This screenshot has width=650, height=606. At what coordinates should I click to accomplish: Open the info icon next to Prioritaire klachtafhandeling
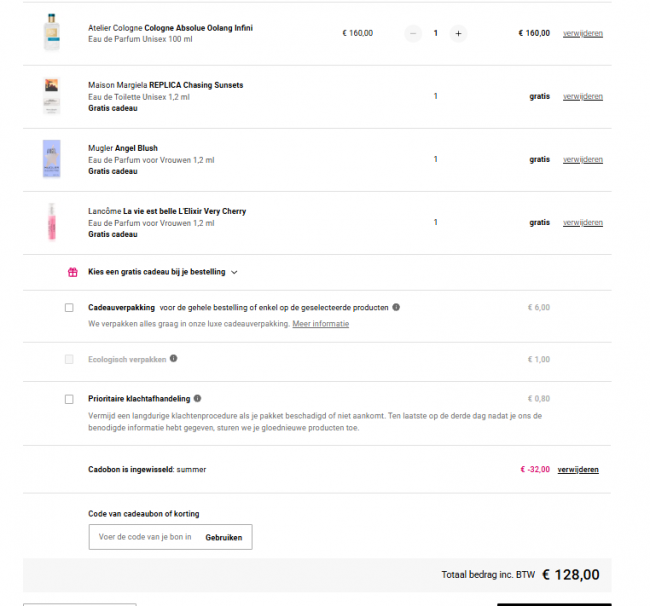[197, 398]
